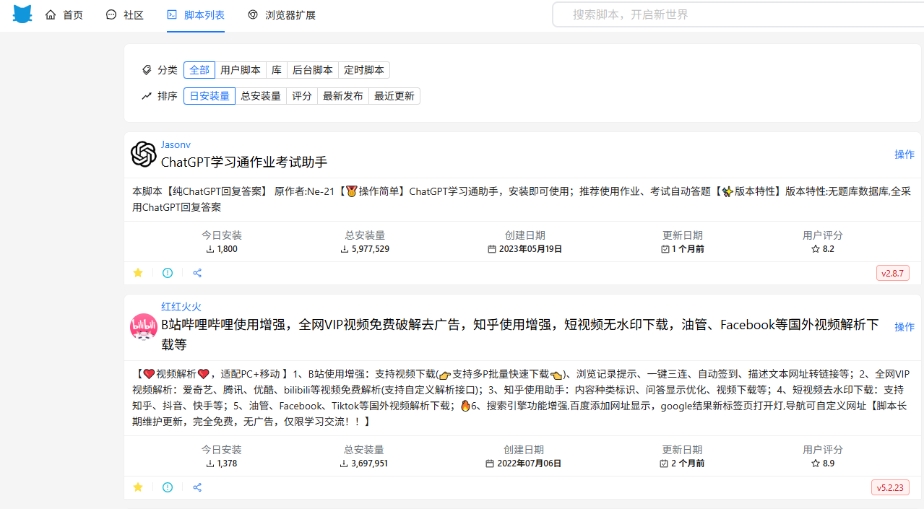Open the 脚本列表 nav item
The image size is (924, 509).
pos(196,15)
